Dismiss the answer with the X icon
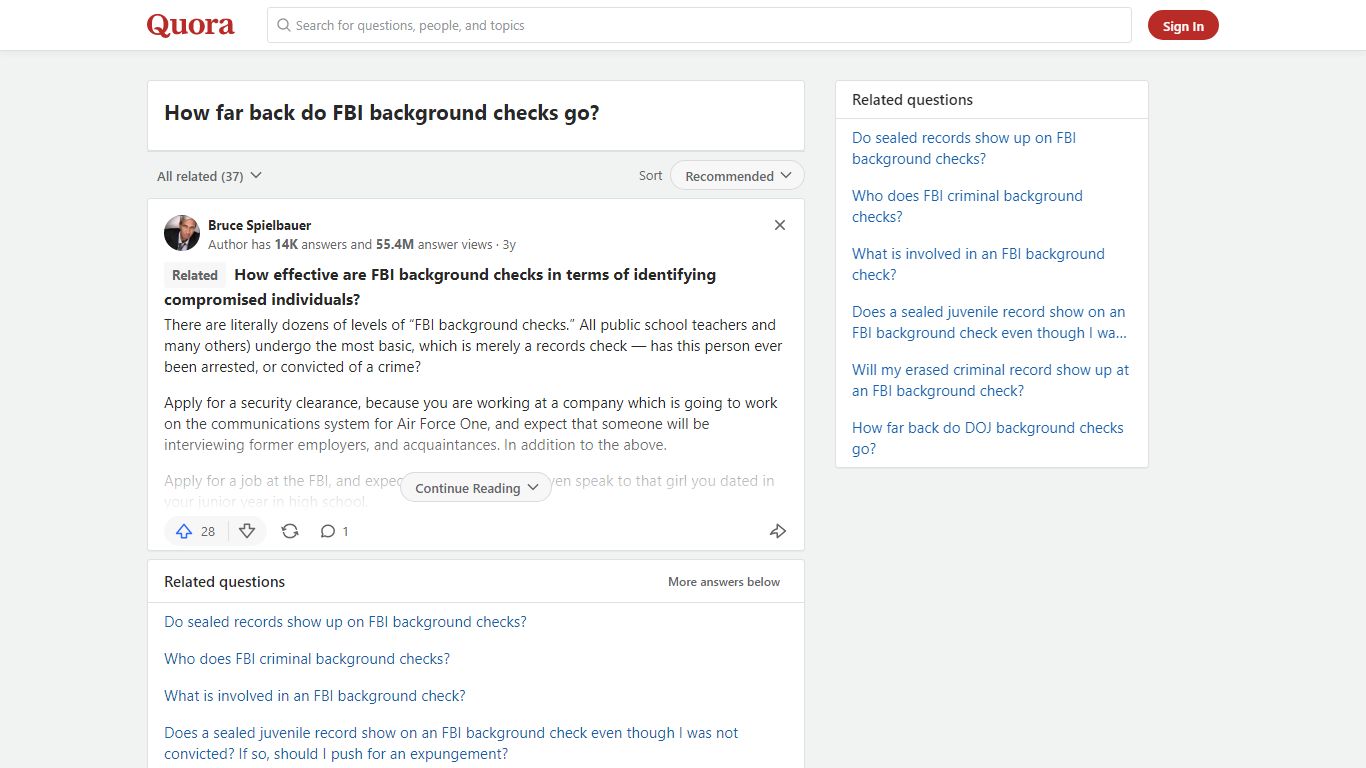This screenshot has width=1366, height=768. coord(780,225)
